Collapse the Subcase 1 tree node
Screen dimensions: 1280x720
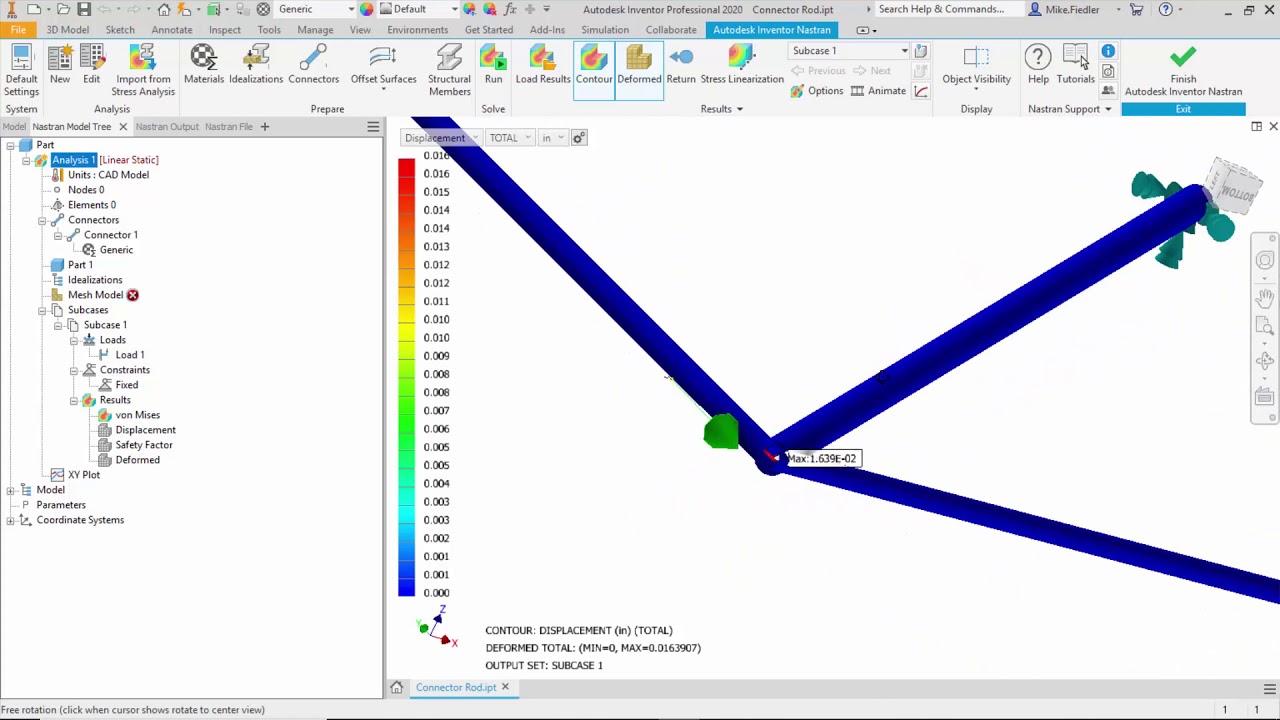[58, 325]
